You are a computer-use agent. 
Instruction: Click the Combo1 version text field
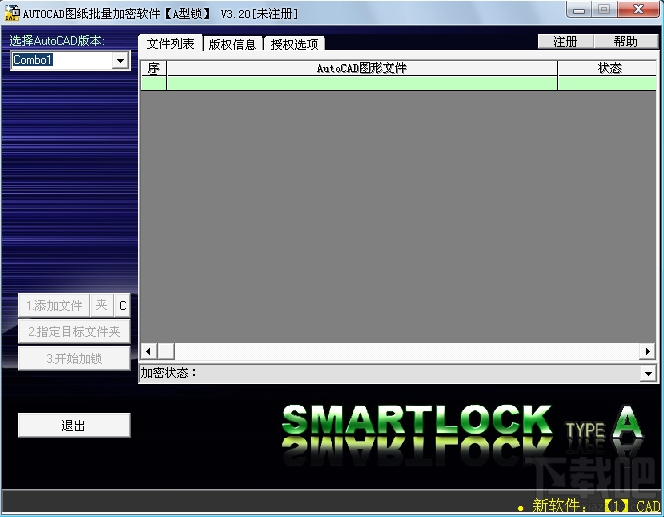(x=62, y=60)
